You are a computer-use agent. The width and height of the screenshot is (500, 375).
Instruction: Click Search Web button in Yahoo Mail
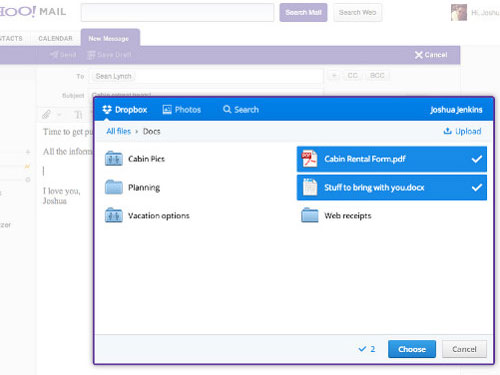click(x=357, y=12)
